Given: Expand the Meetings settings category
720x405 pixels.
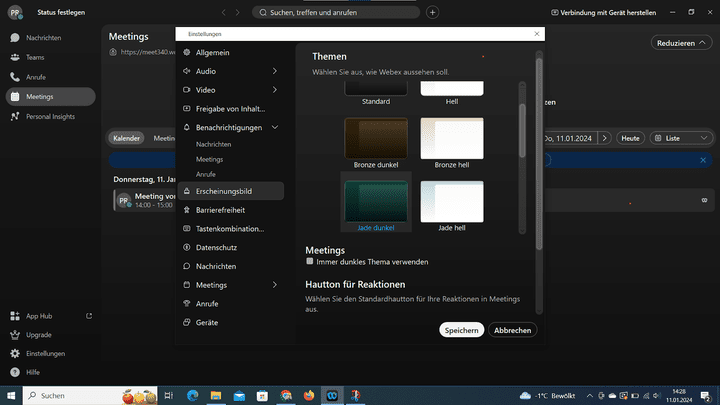Looking at the screenshot, I should [x=275, y=285].
